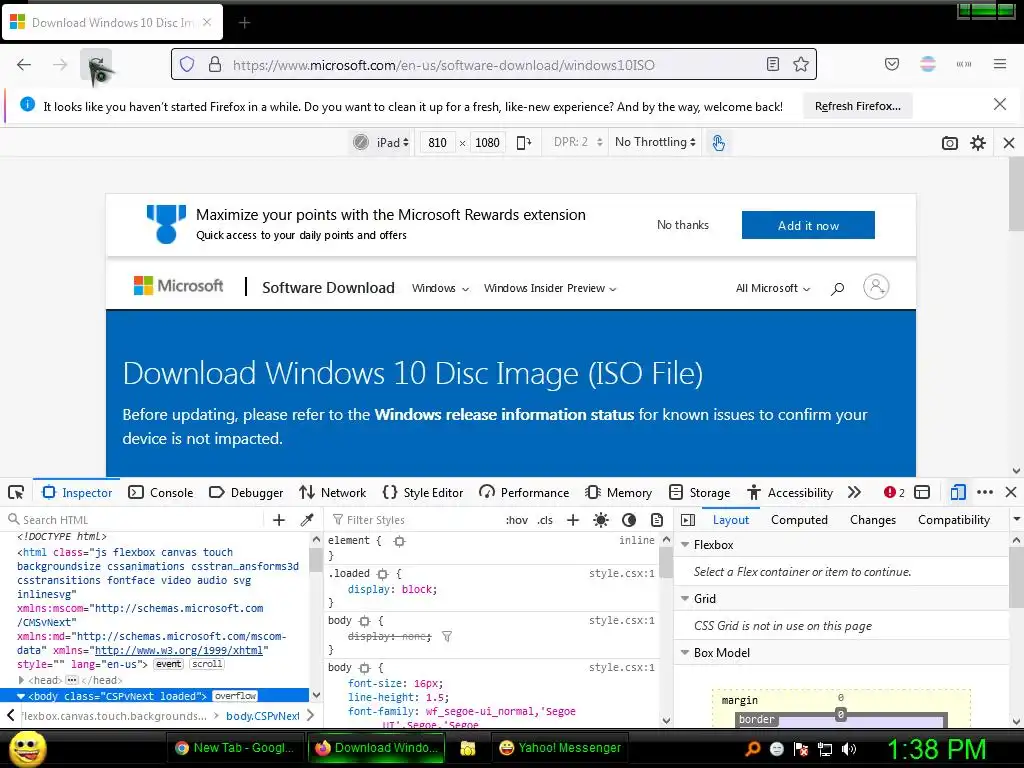Open Windows release information status link
This screenshot has height=768, width=1024.
[504, 415]
